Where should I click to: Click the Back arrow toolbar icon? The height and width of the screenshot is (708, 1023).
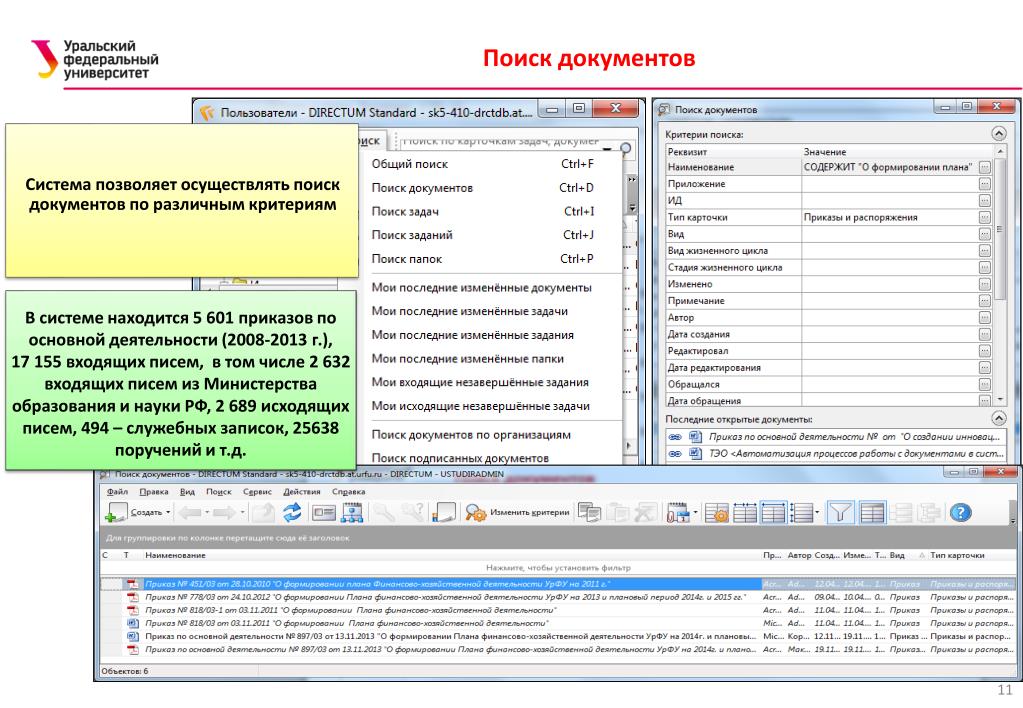[x=190, y=513]
